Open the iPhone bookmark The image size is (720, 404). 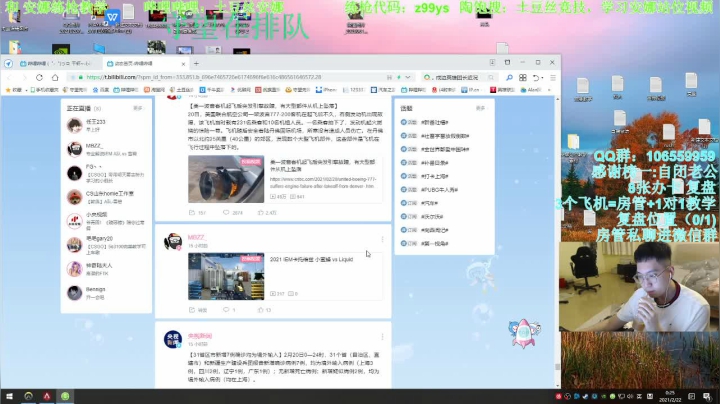(326, 90)
